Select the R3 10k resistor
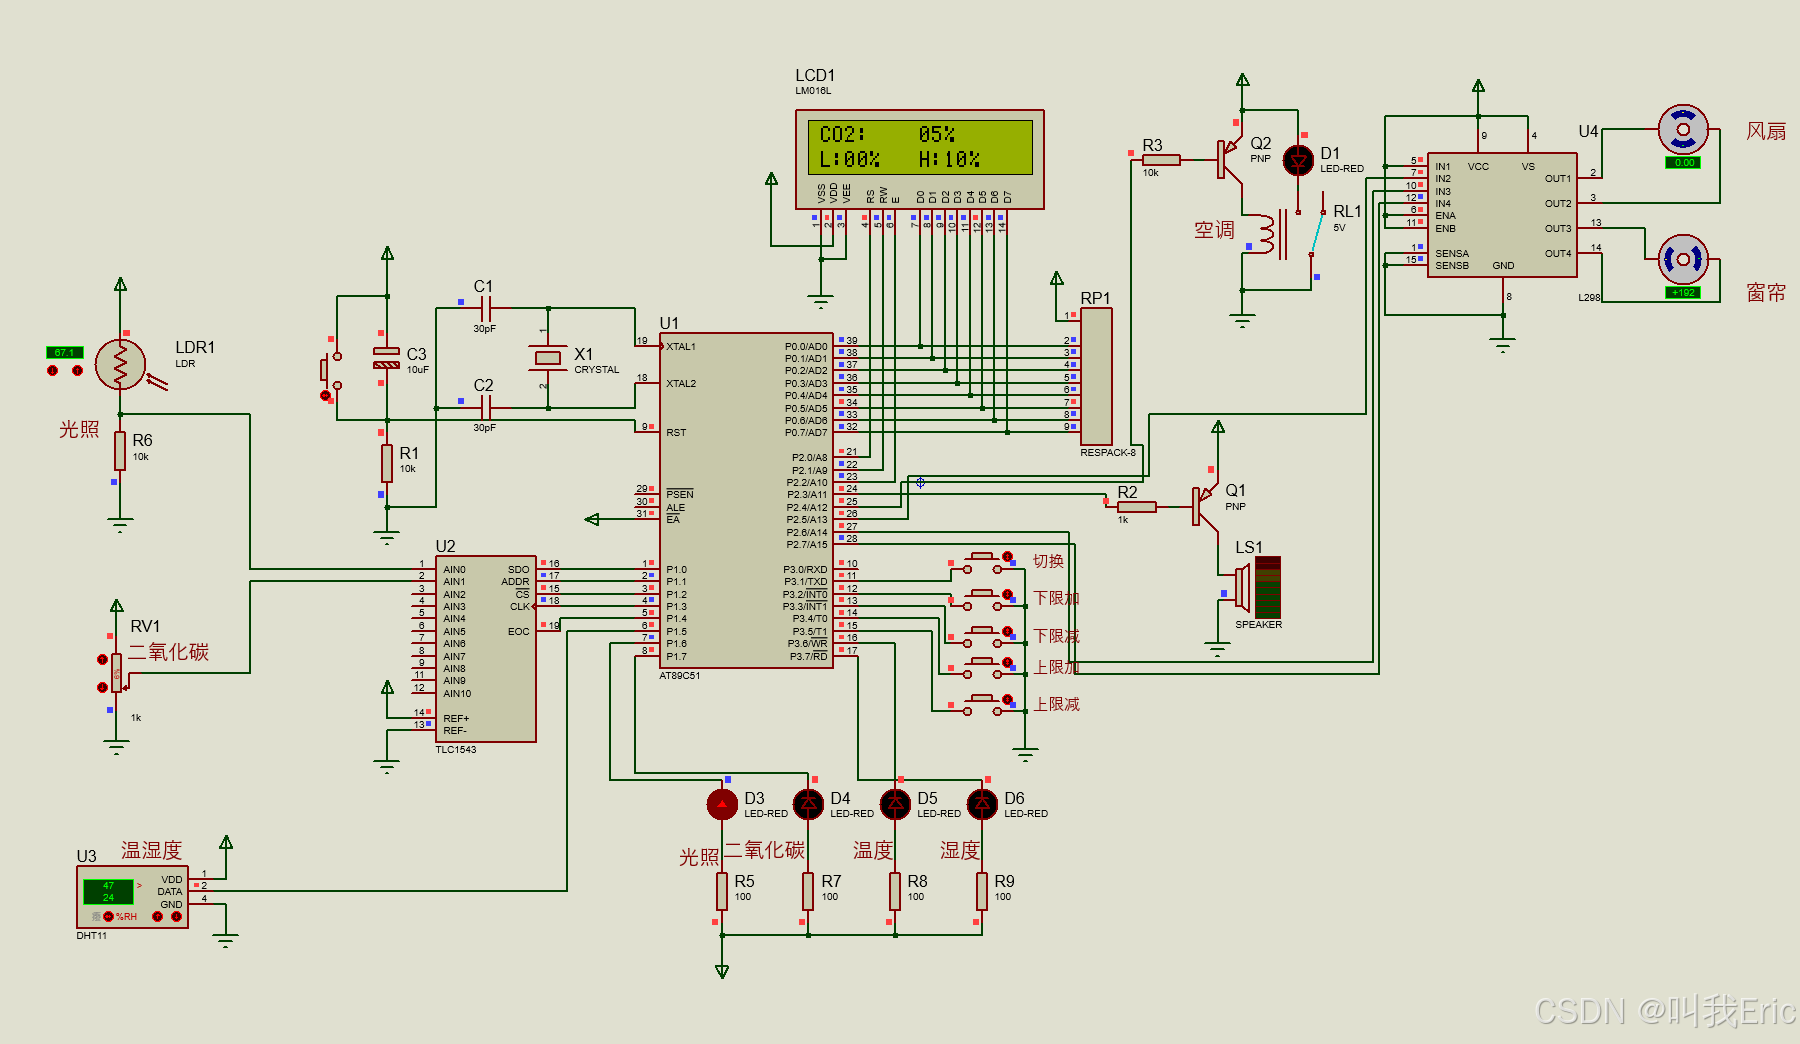1800x1044 pixels. (x=1161, y=160)
